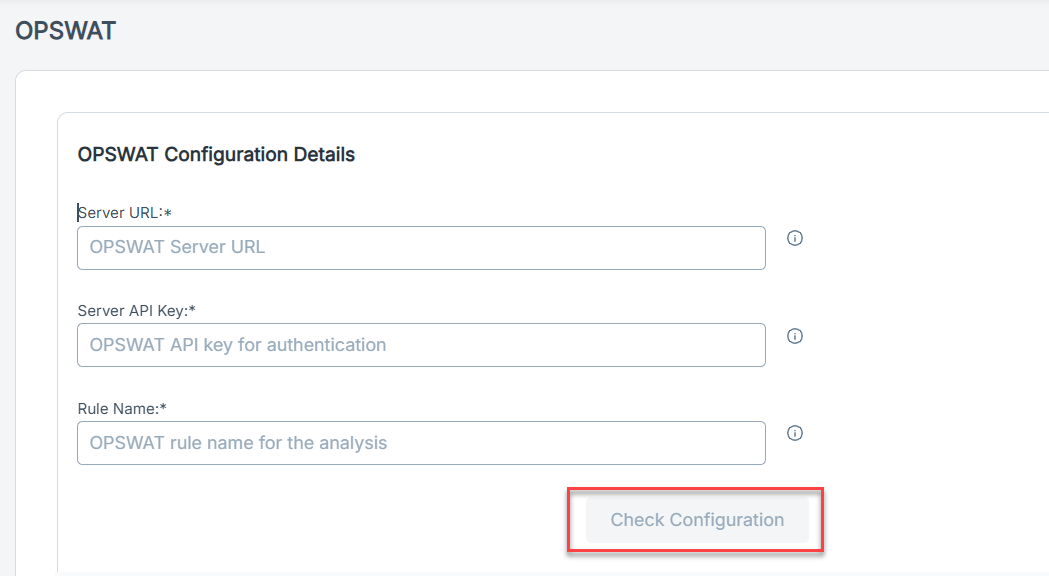Screen dimensions: 1049x576
Task: Click the OPSWAT page title
Action: point(66,31)
